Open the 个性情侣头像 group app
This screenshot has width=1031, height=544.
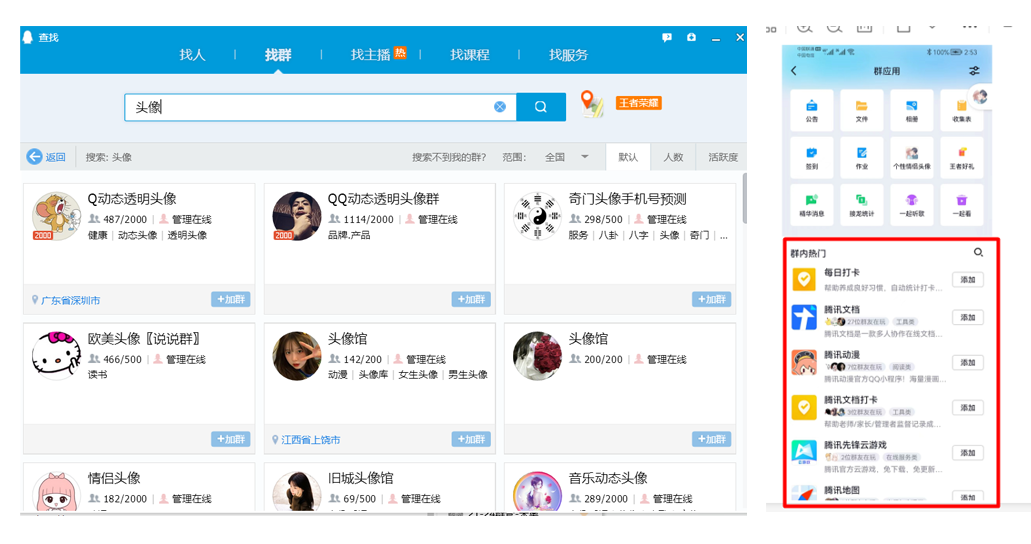[911, 157]
